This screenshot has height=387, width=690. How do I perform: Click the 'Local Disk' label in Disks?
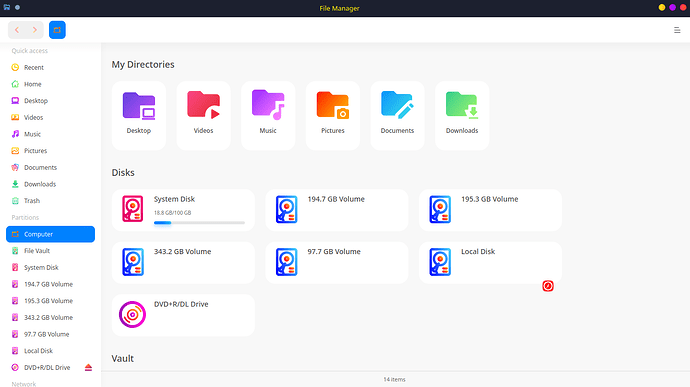coord(478,251)
